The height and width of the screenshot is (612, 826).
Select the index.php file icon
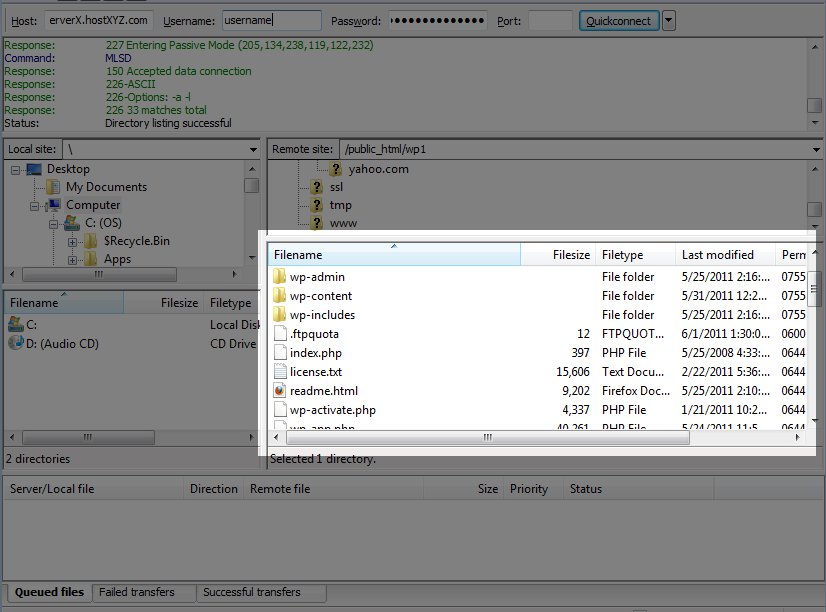[280, 353]
